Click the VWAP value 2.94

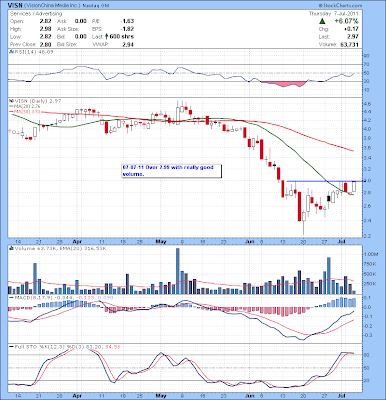128,44
